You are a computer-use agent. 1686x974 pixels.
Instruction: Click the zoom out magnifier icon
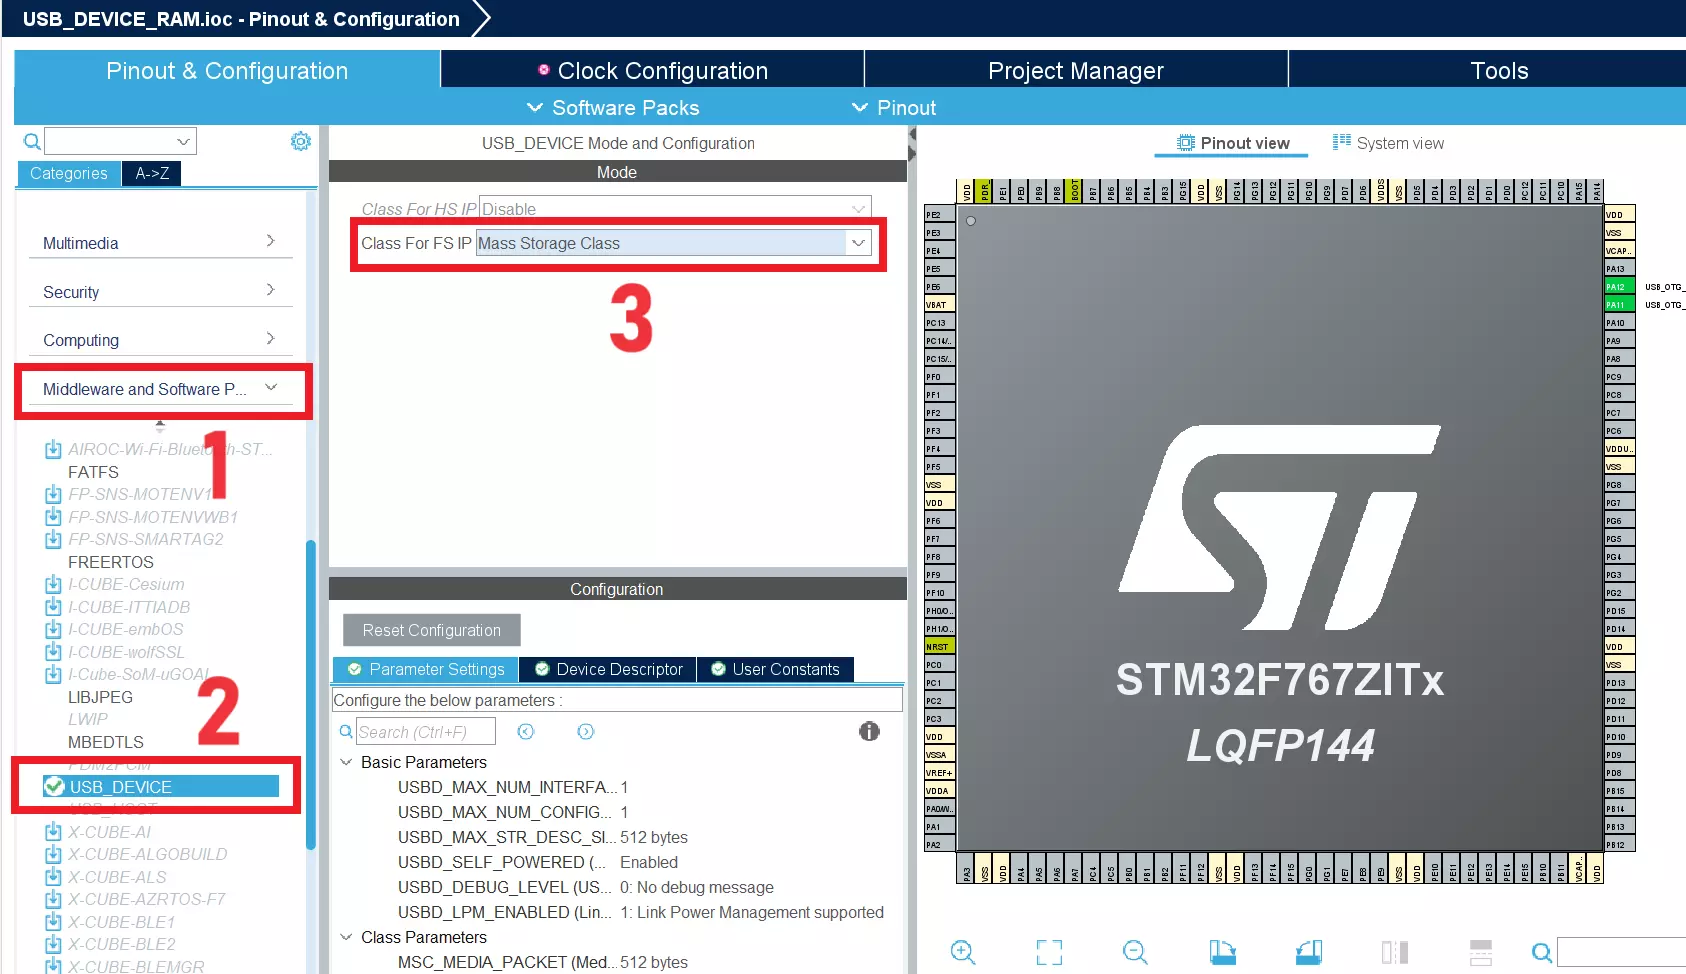click(x=1135, y=952)
